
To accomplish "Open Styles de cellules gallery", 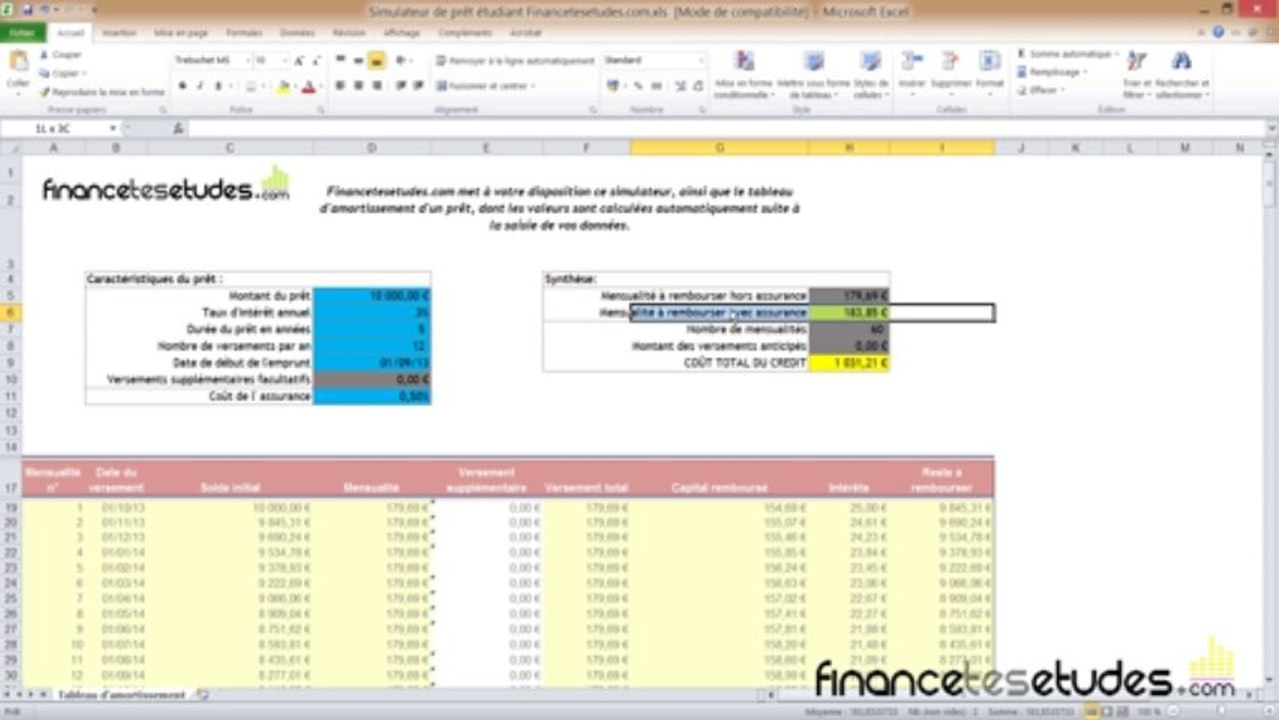I will pos(871,73).
